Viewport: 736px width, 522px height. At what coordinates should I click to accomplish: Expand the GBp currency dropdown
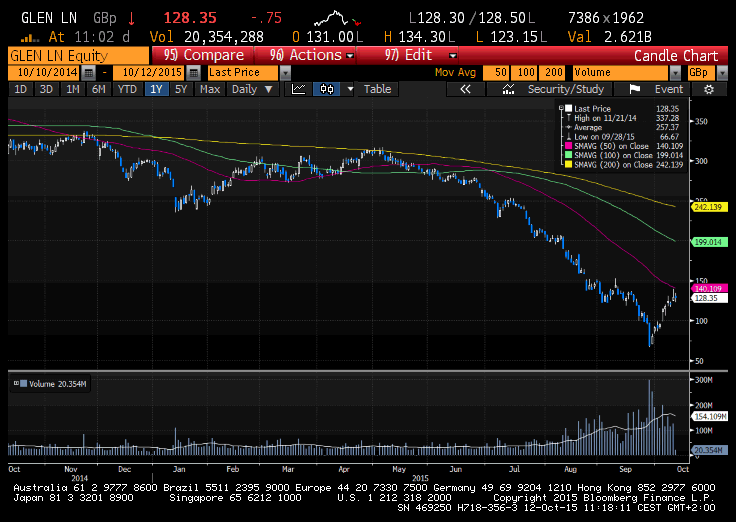(723, 73)
